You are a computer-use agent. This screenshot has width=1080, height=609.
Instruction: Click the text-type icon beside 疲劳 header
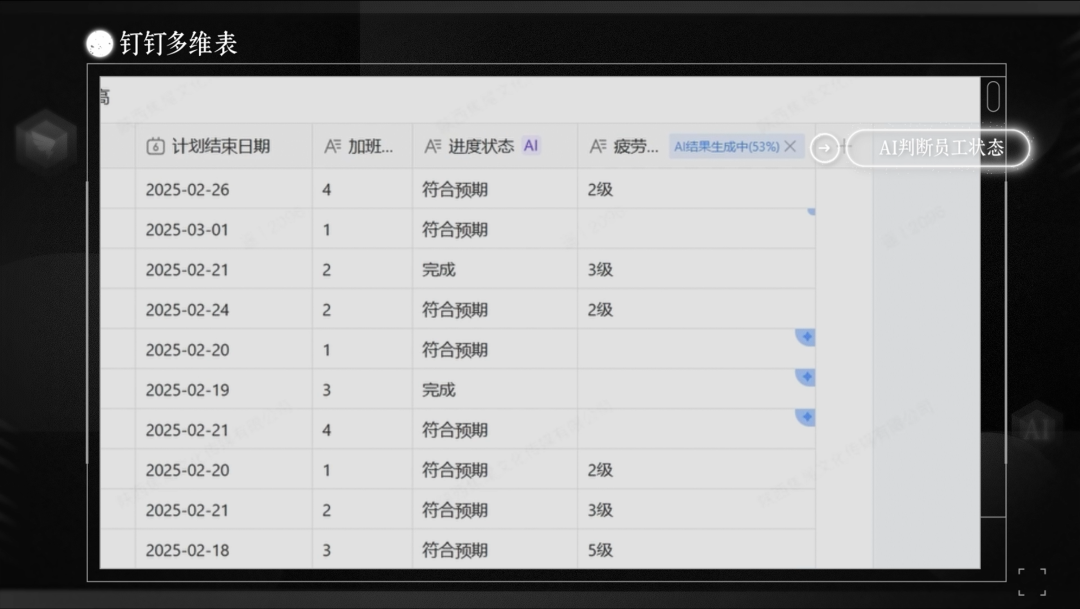pos(598,146)
